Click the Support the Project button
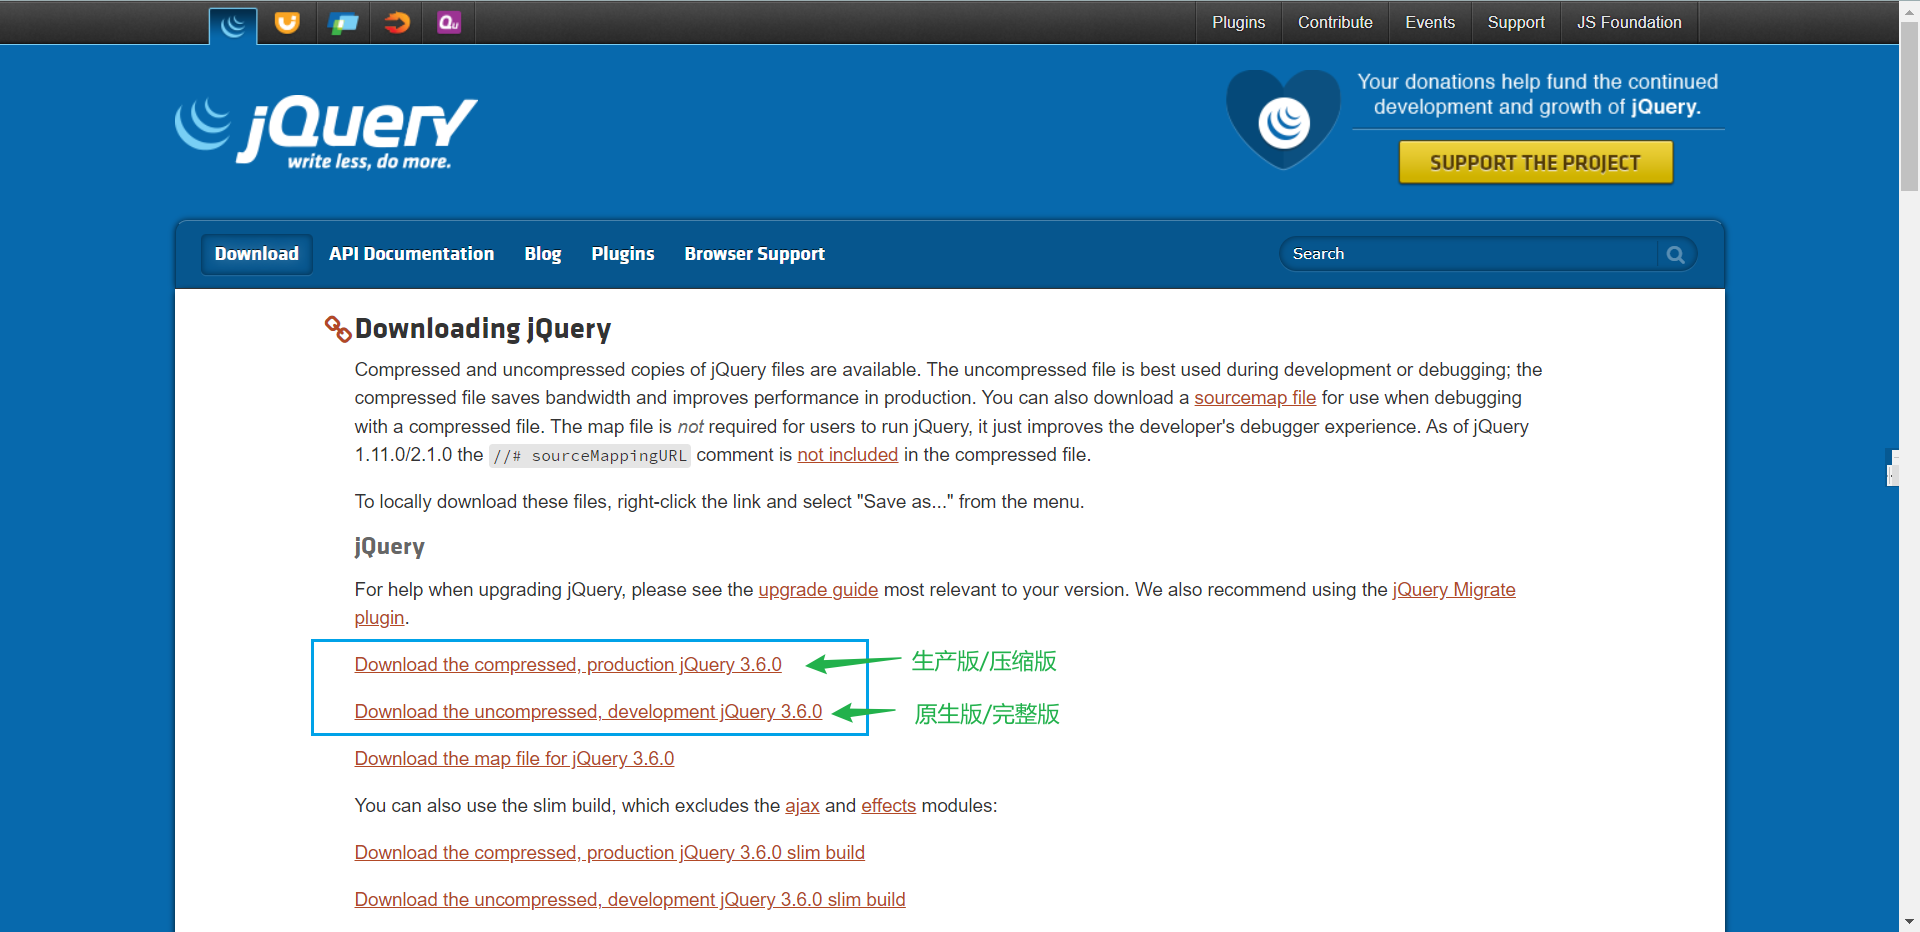Screen dimensions: 1920x932 (1535, 162)
